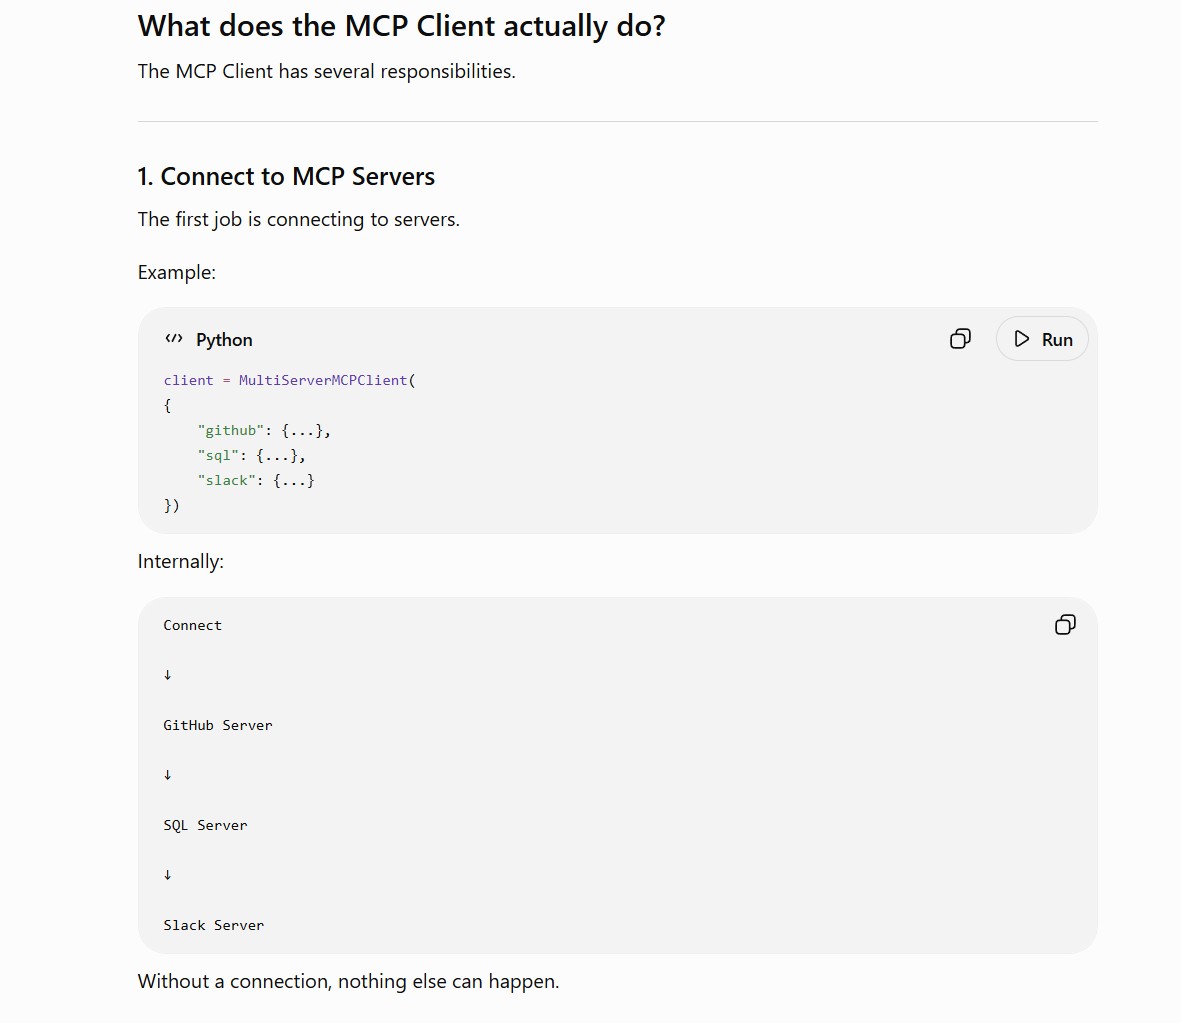Copy the Connect flow diagram block
This screenshot has width=1181, height=1023.
(1065, 624)
